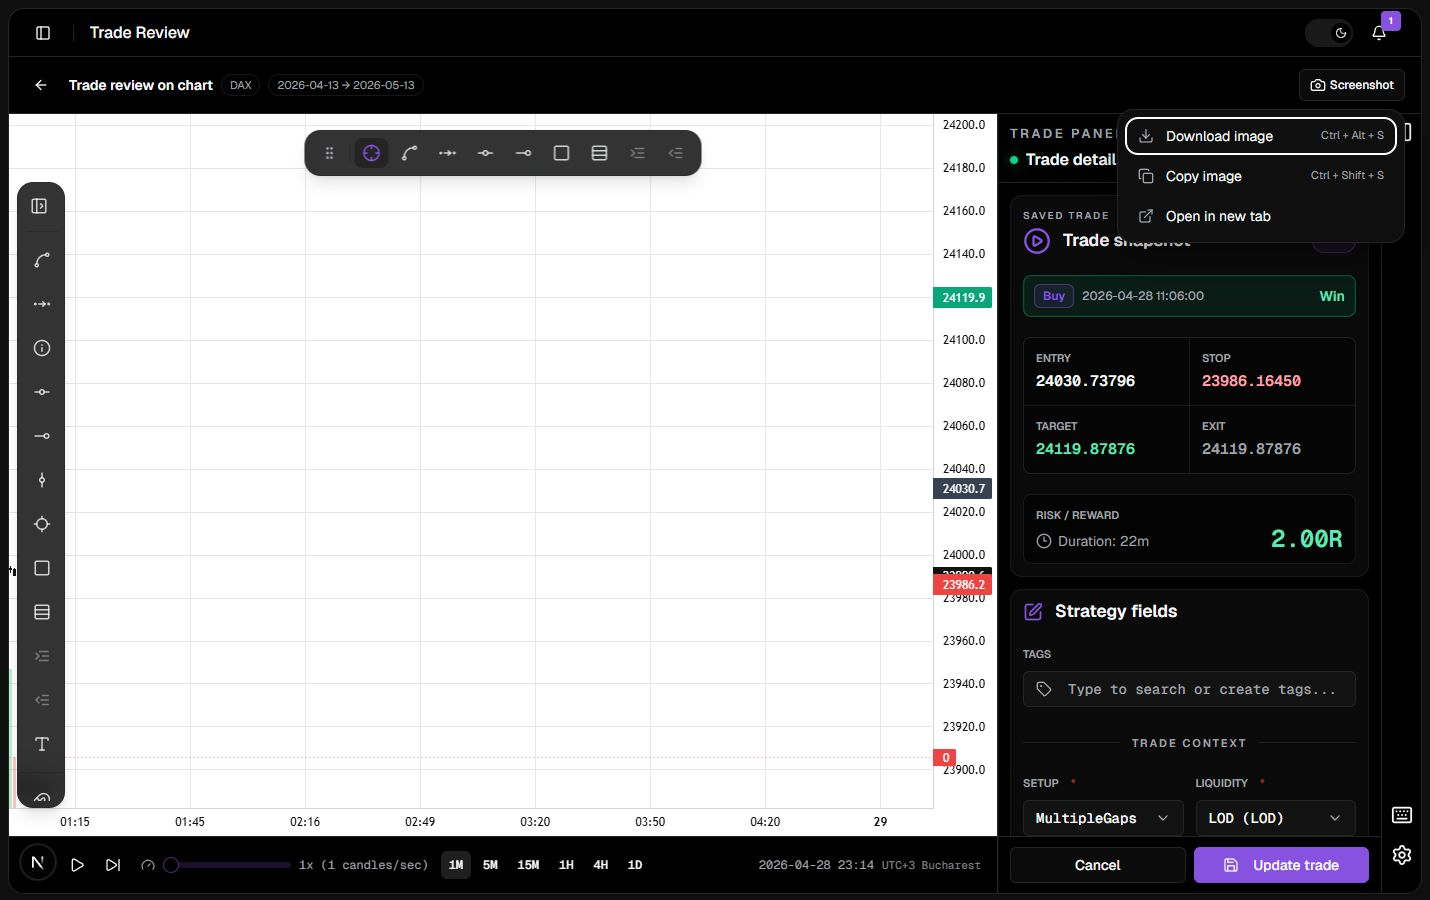Step forward one candle

(x=113, y=865)
